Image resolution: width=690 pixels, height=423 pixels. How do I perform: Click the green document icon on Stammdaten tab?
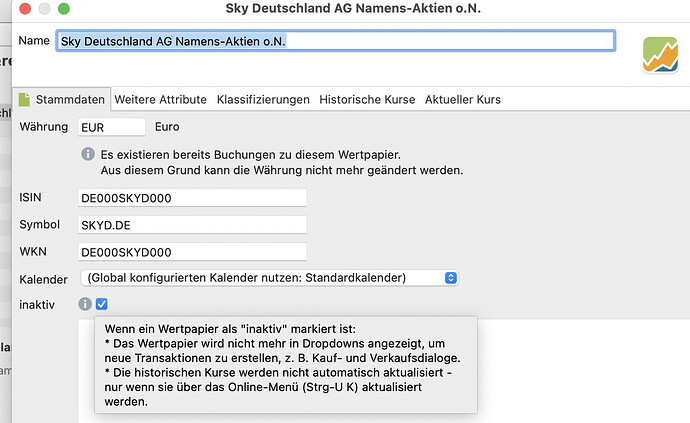(24, 99)
